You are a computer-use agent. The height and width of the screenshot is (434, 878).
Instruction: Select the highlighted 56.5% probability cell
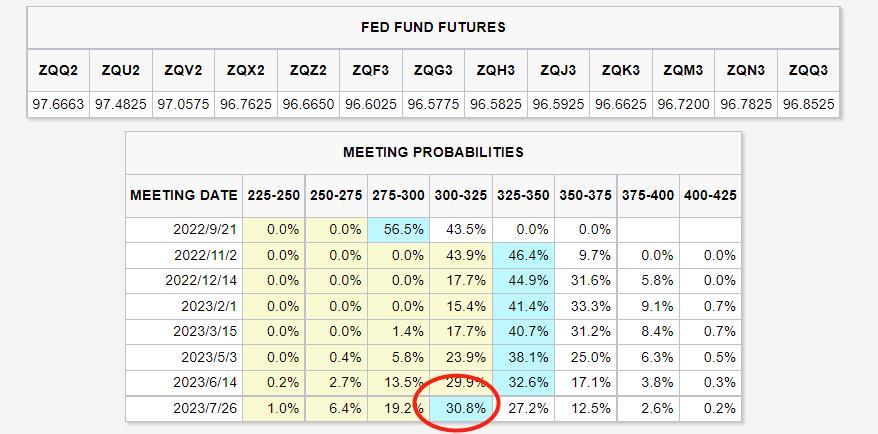(x=399, y=229)
